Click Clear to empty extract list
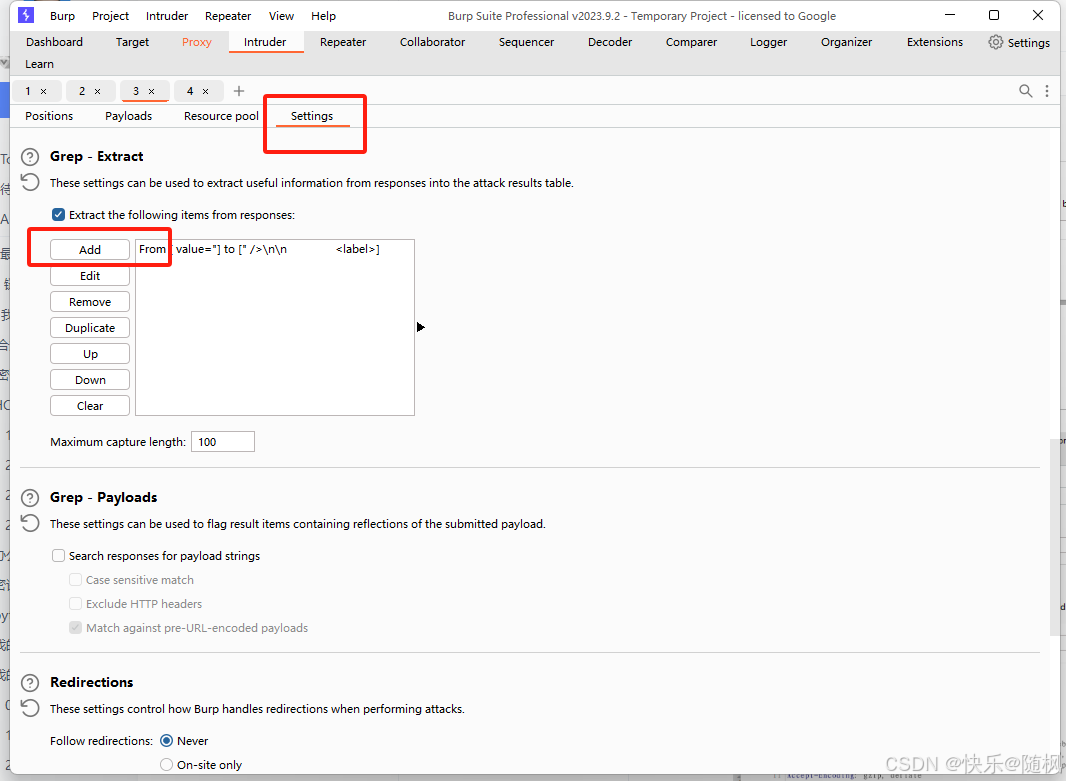The image size is (1066, 781). click(x=90, y=406)
